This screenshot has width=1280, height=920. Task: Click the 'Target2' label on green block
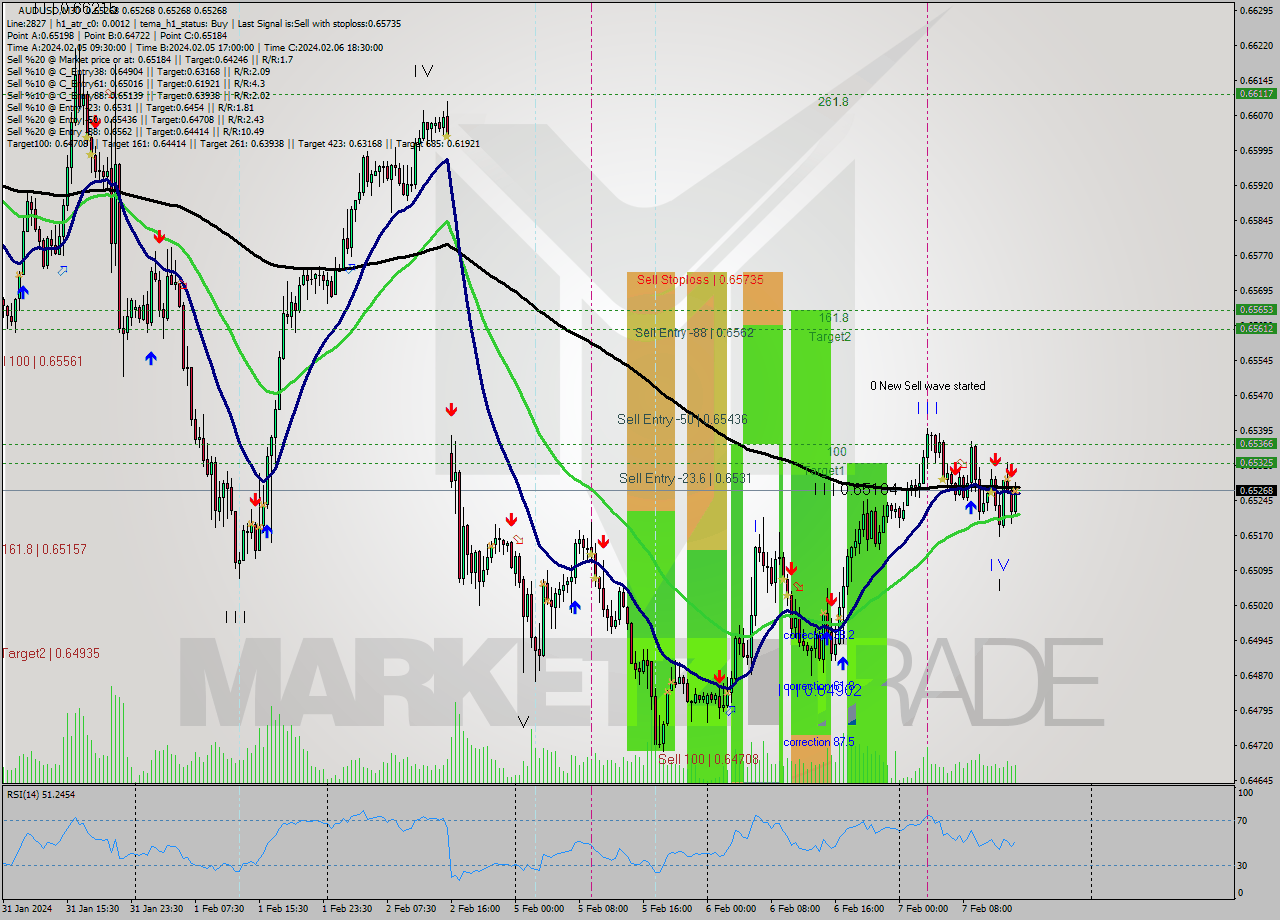point(830,337)
